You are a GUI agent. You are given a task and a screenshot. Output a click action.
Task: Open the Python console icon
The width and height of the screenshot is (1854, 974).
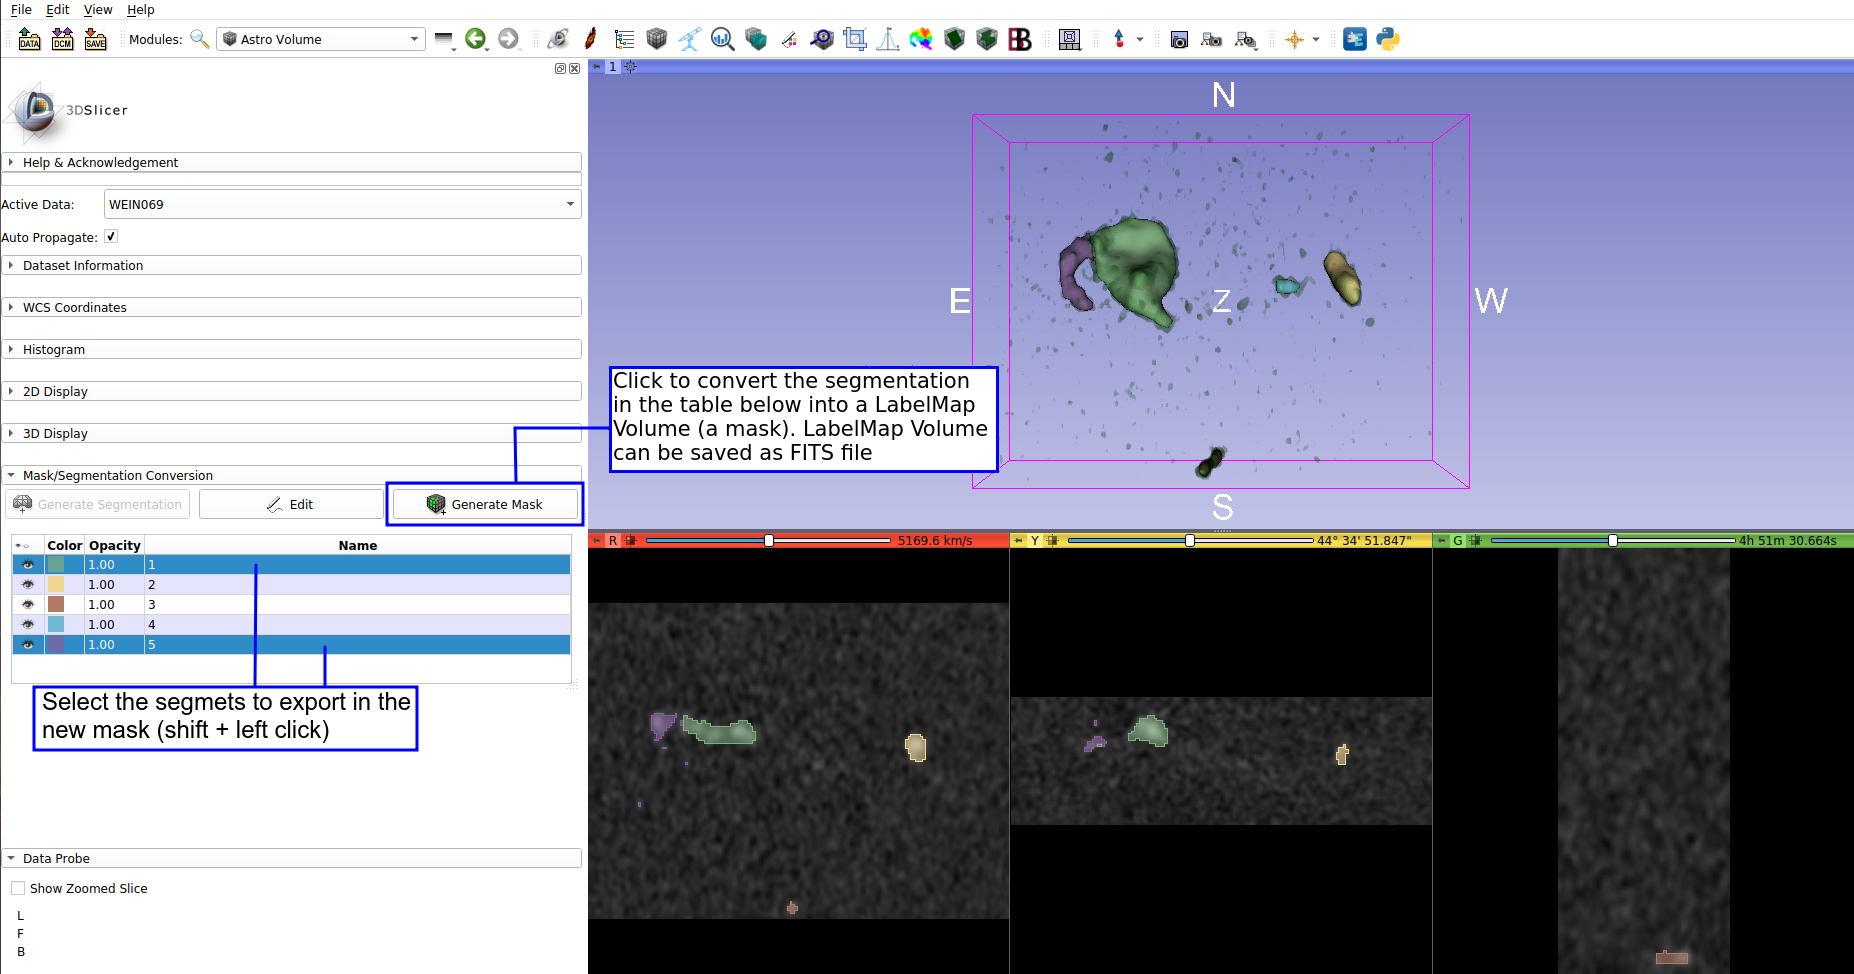click(1387, 39)
